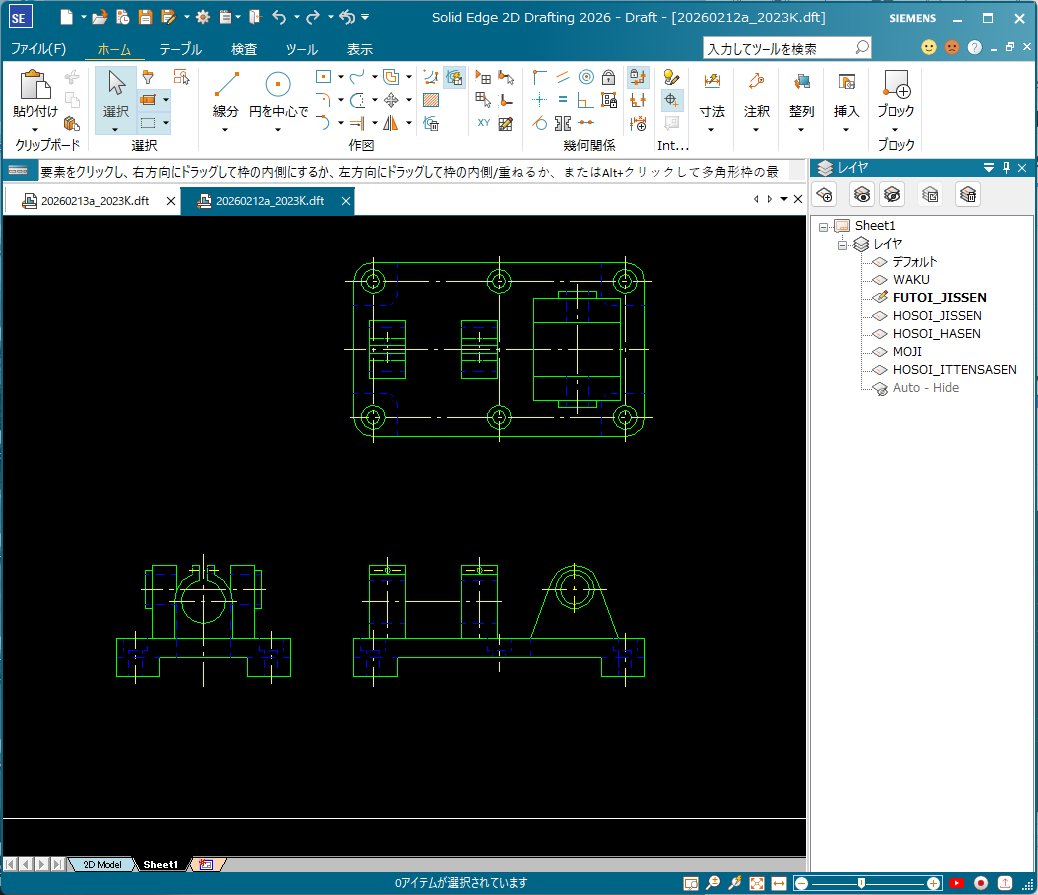Click the 寸法 dimension tool icon
1038x895 pixels.
(712, 82)
